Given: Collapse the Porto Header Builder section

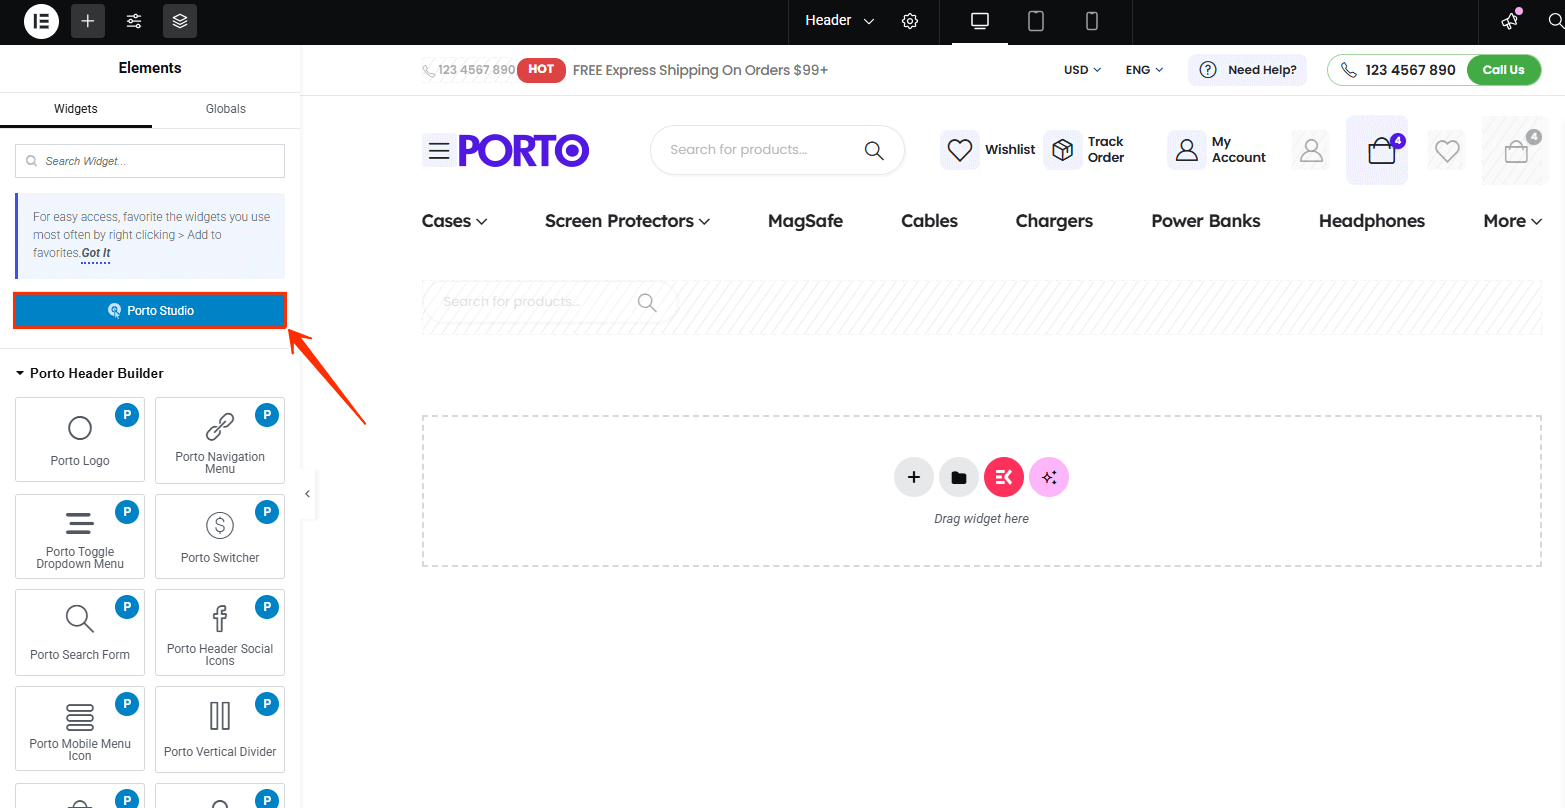Looking at the screenshot, I should 90,373.
